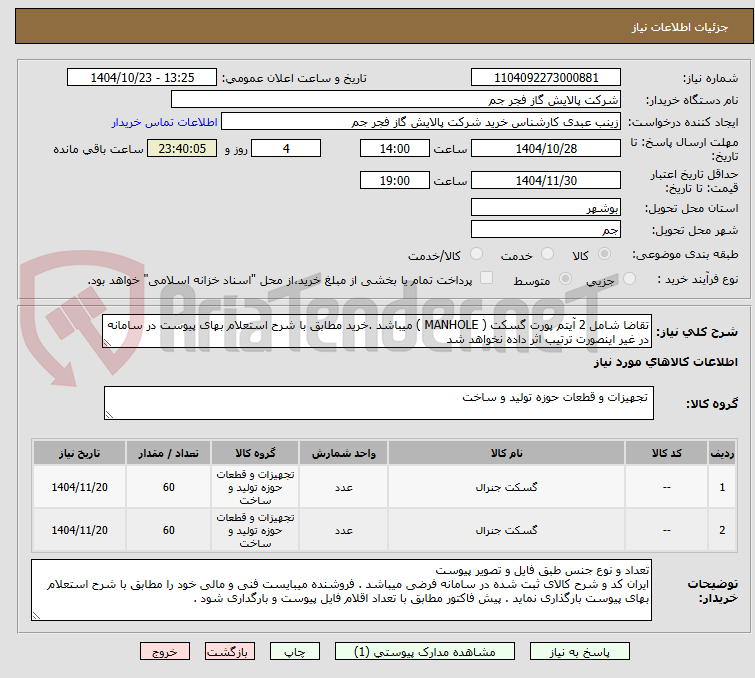Screen dimensions: 755x678
Task: Click گسکت جنرال in row 1
Action: (x=507, y=487)
